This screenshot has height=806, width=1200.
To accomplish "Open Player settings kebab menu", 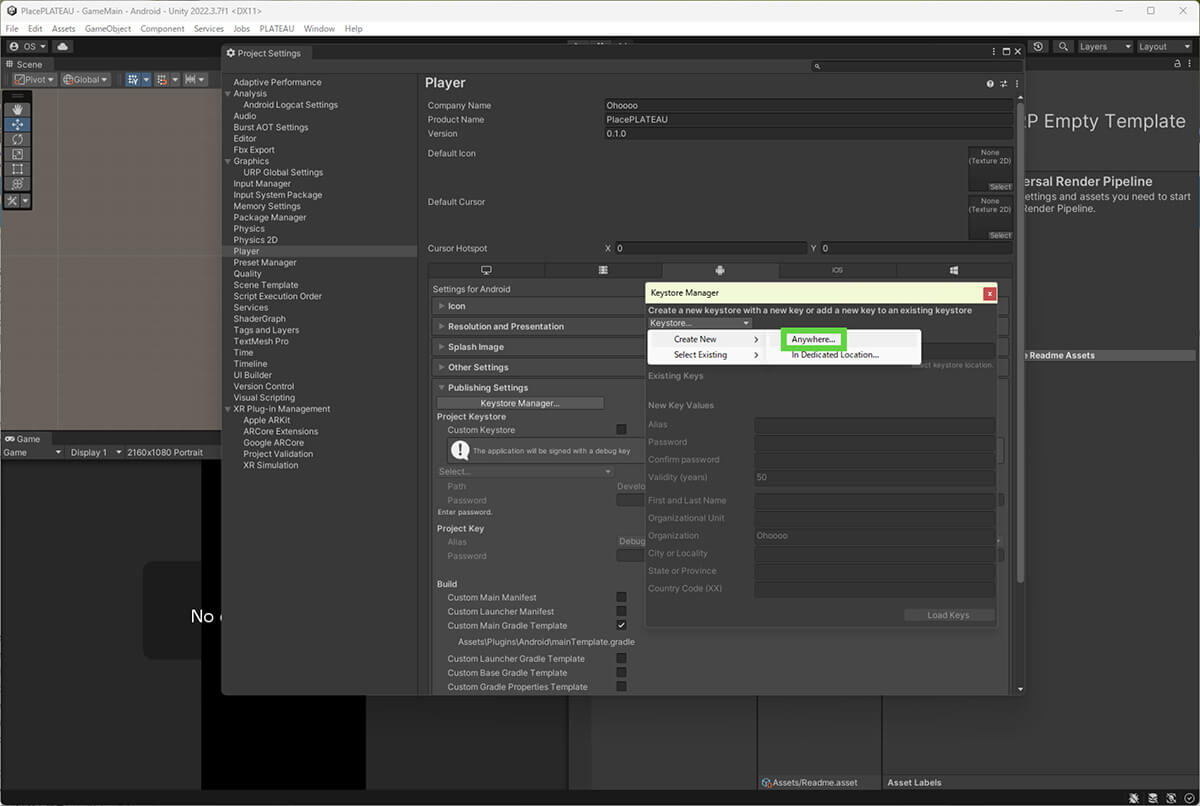I will [x=1017, y=84].
